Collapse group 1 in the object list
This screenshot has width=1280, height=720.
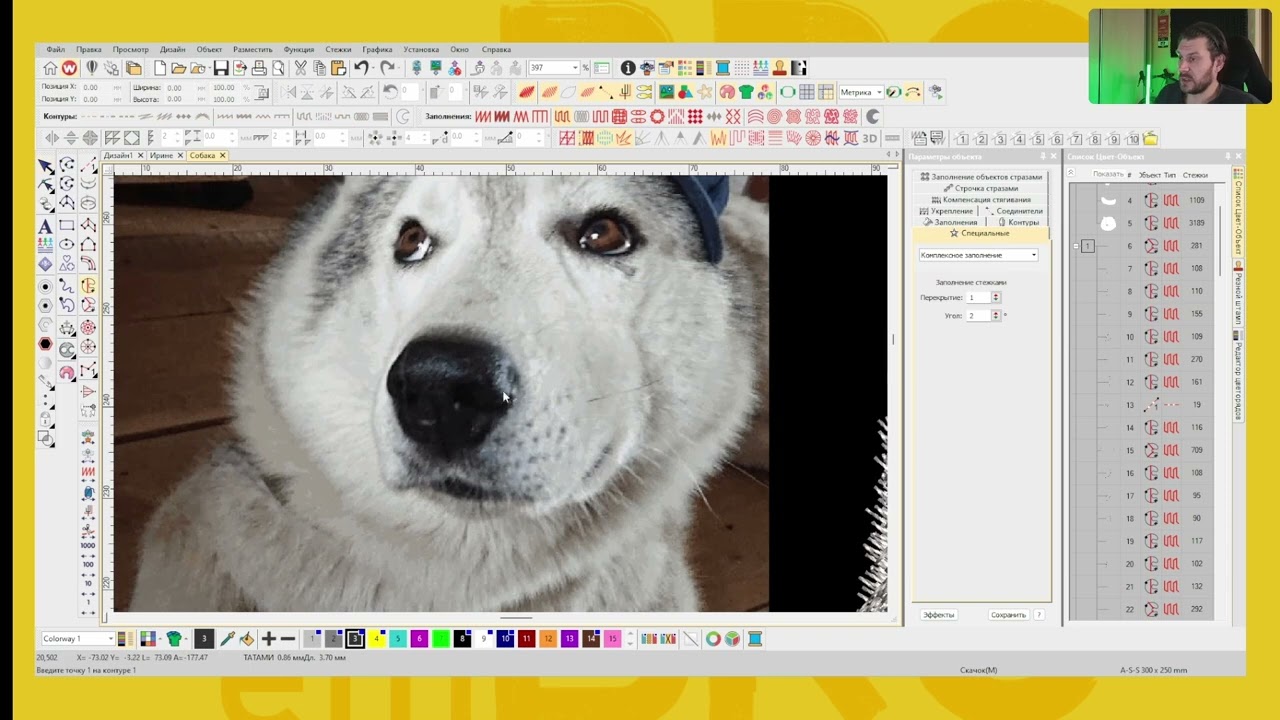coord(1076,246)
